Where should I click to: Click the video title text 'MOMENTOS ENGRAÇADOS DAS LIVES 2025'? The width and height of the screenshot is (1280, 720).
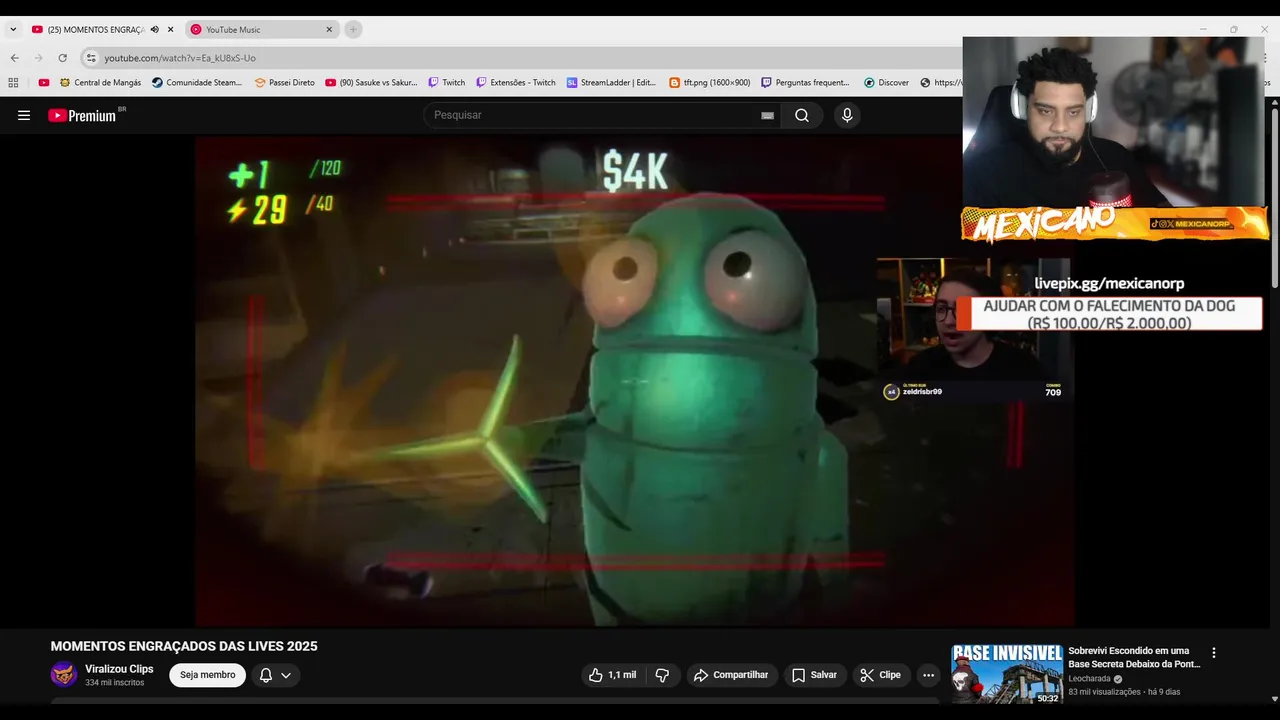(184, 646)
